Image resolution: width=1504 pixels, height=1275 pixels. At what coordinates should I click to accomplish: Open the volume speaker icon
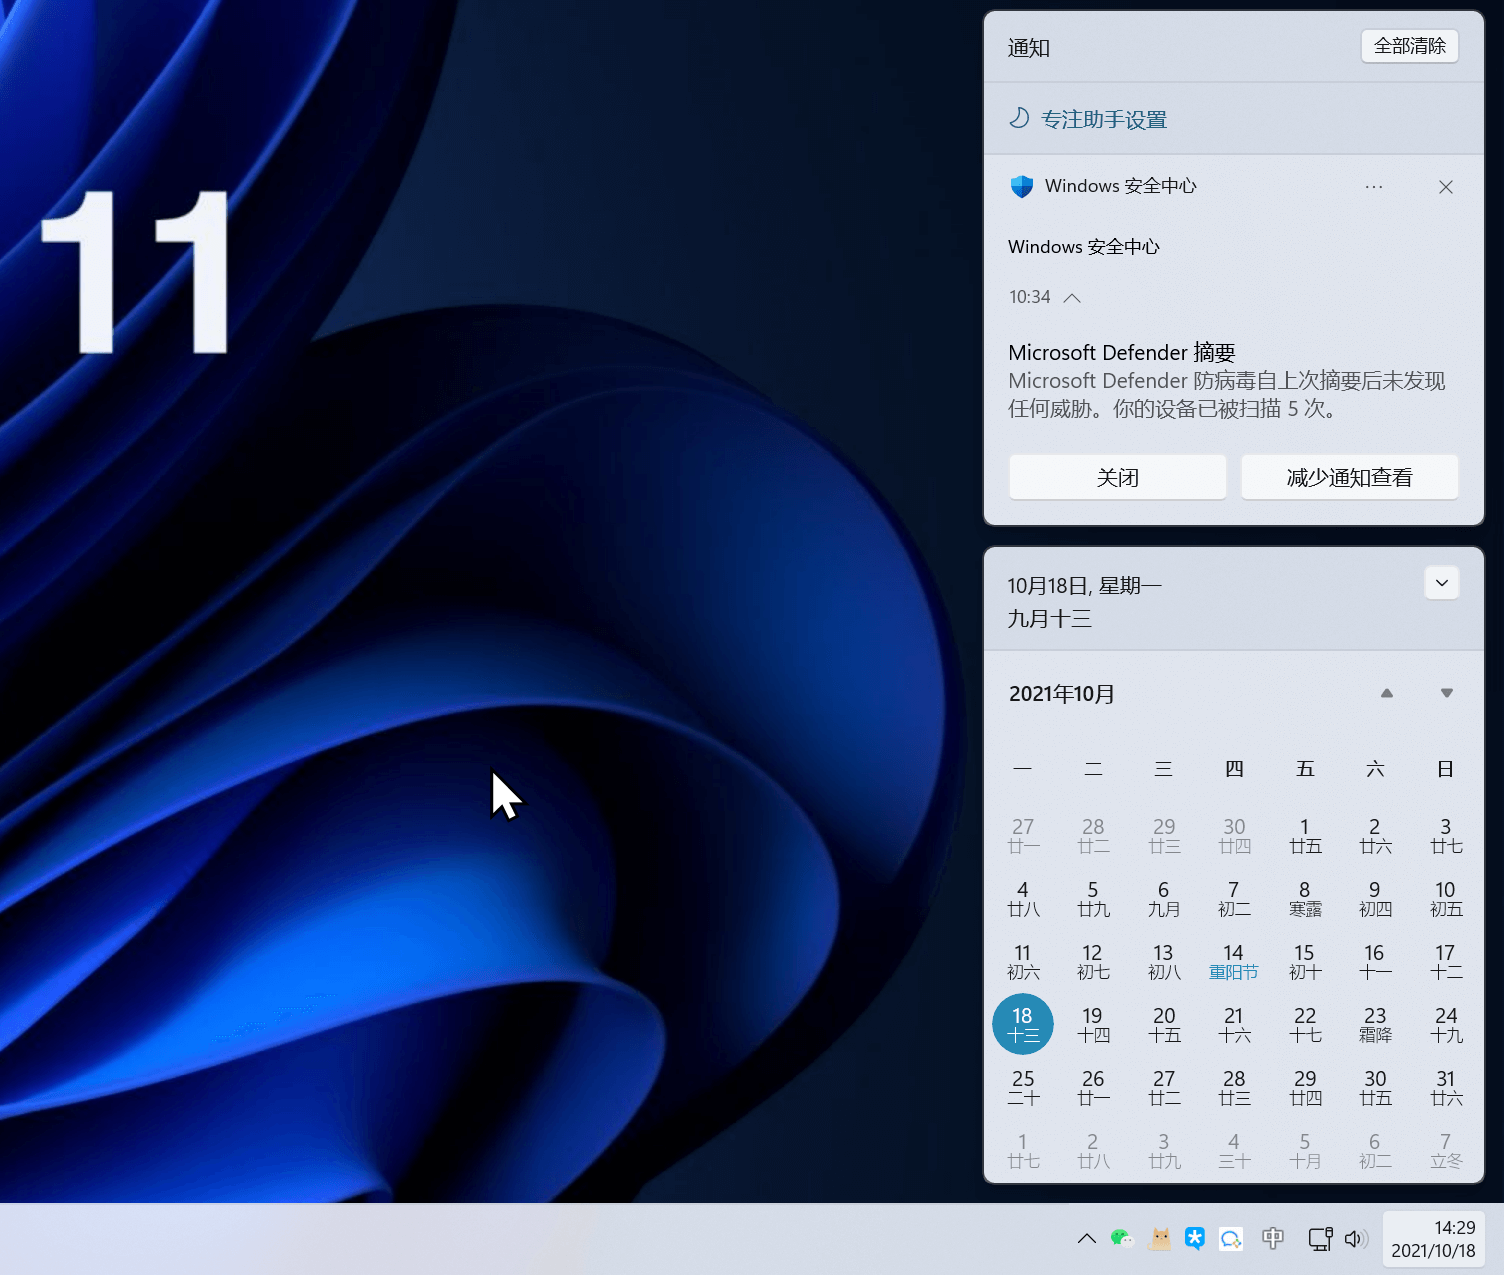[x=1355, y=1239]
